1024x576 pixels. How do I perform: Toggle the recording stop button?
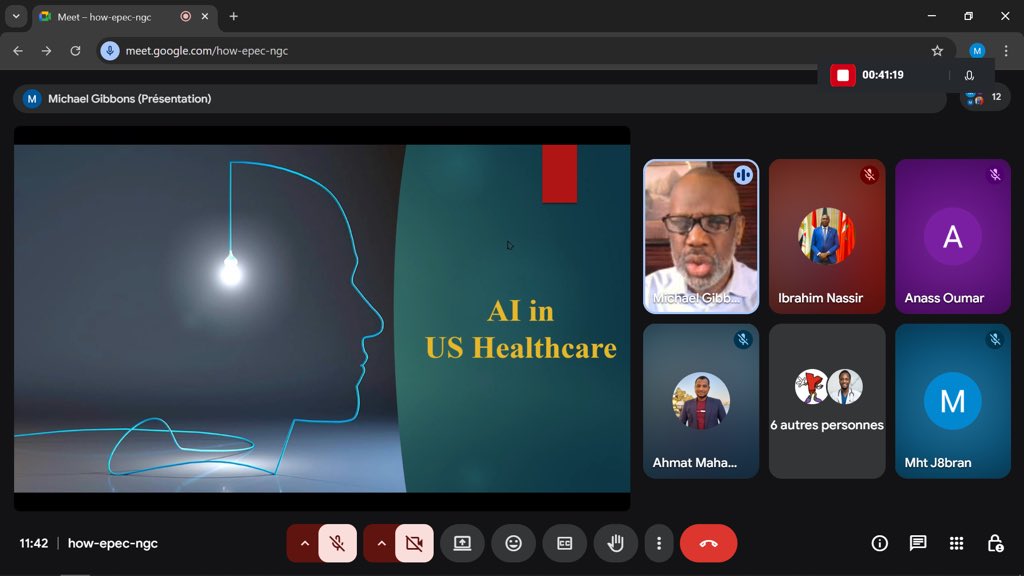tap(842, 74)
